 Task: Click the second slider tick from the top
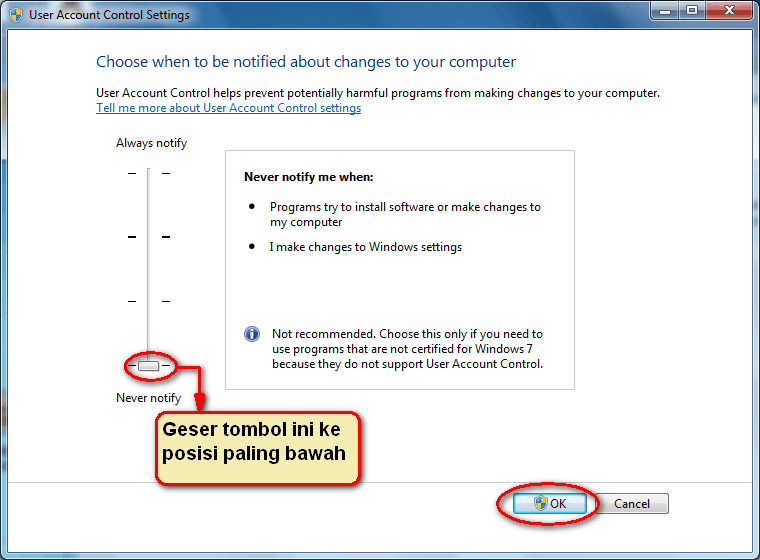(x=148, y=237)
